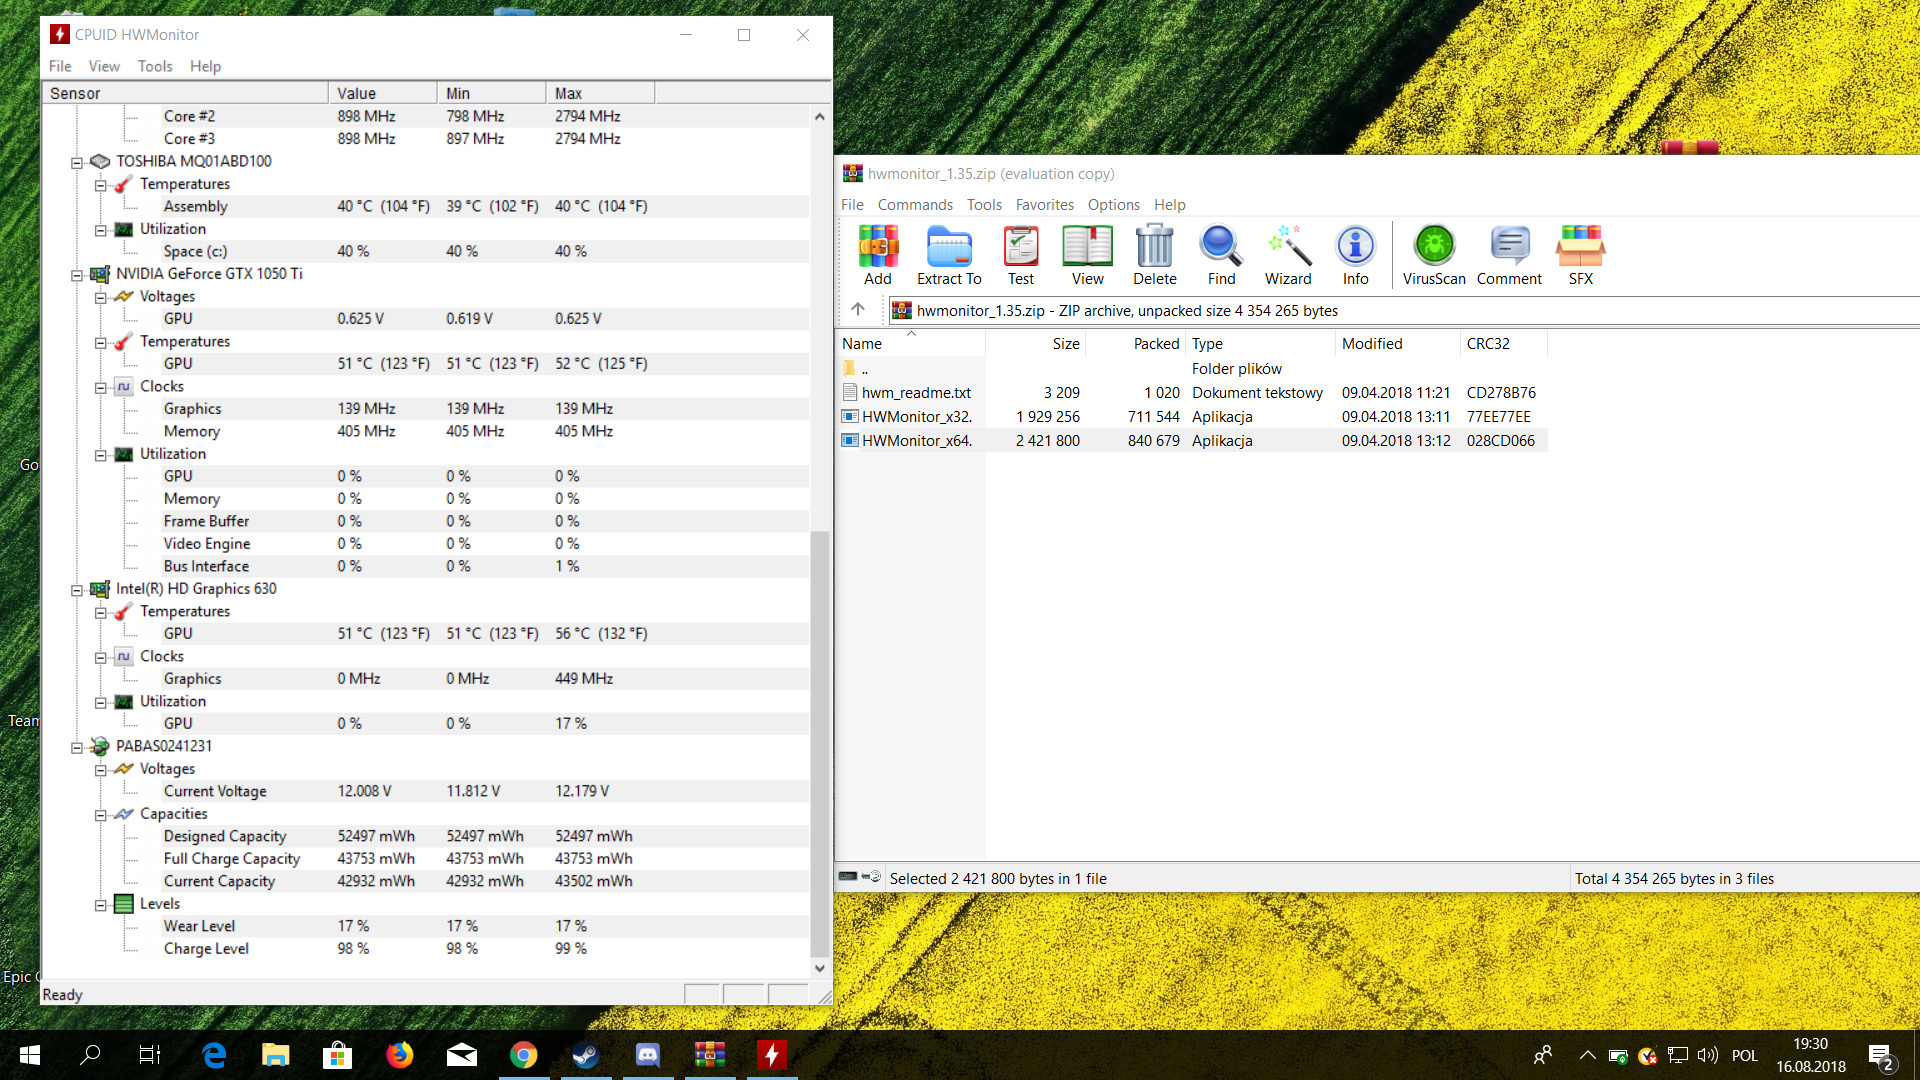
Task: Select the hwm_readme.txt file row
Action: click(916, 393)
